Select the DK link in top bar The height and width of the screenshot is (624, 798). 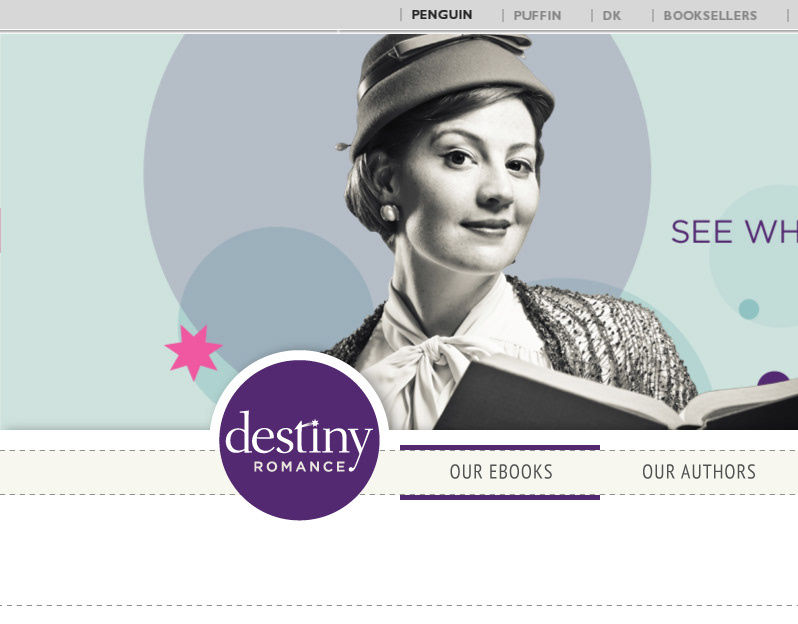(x=611, y=16)
